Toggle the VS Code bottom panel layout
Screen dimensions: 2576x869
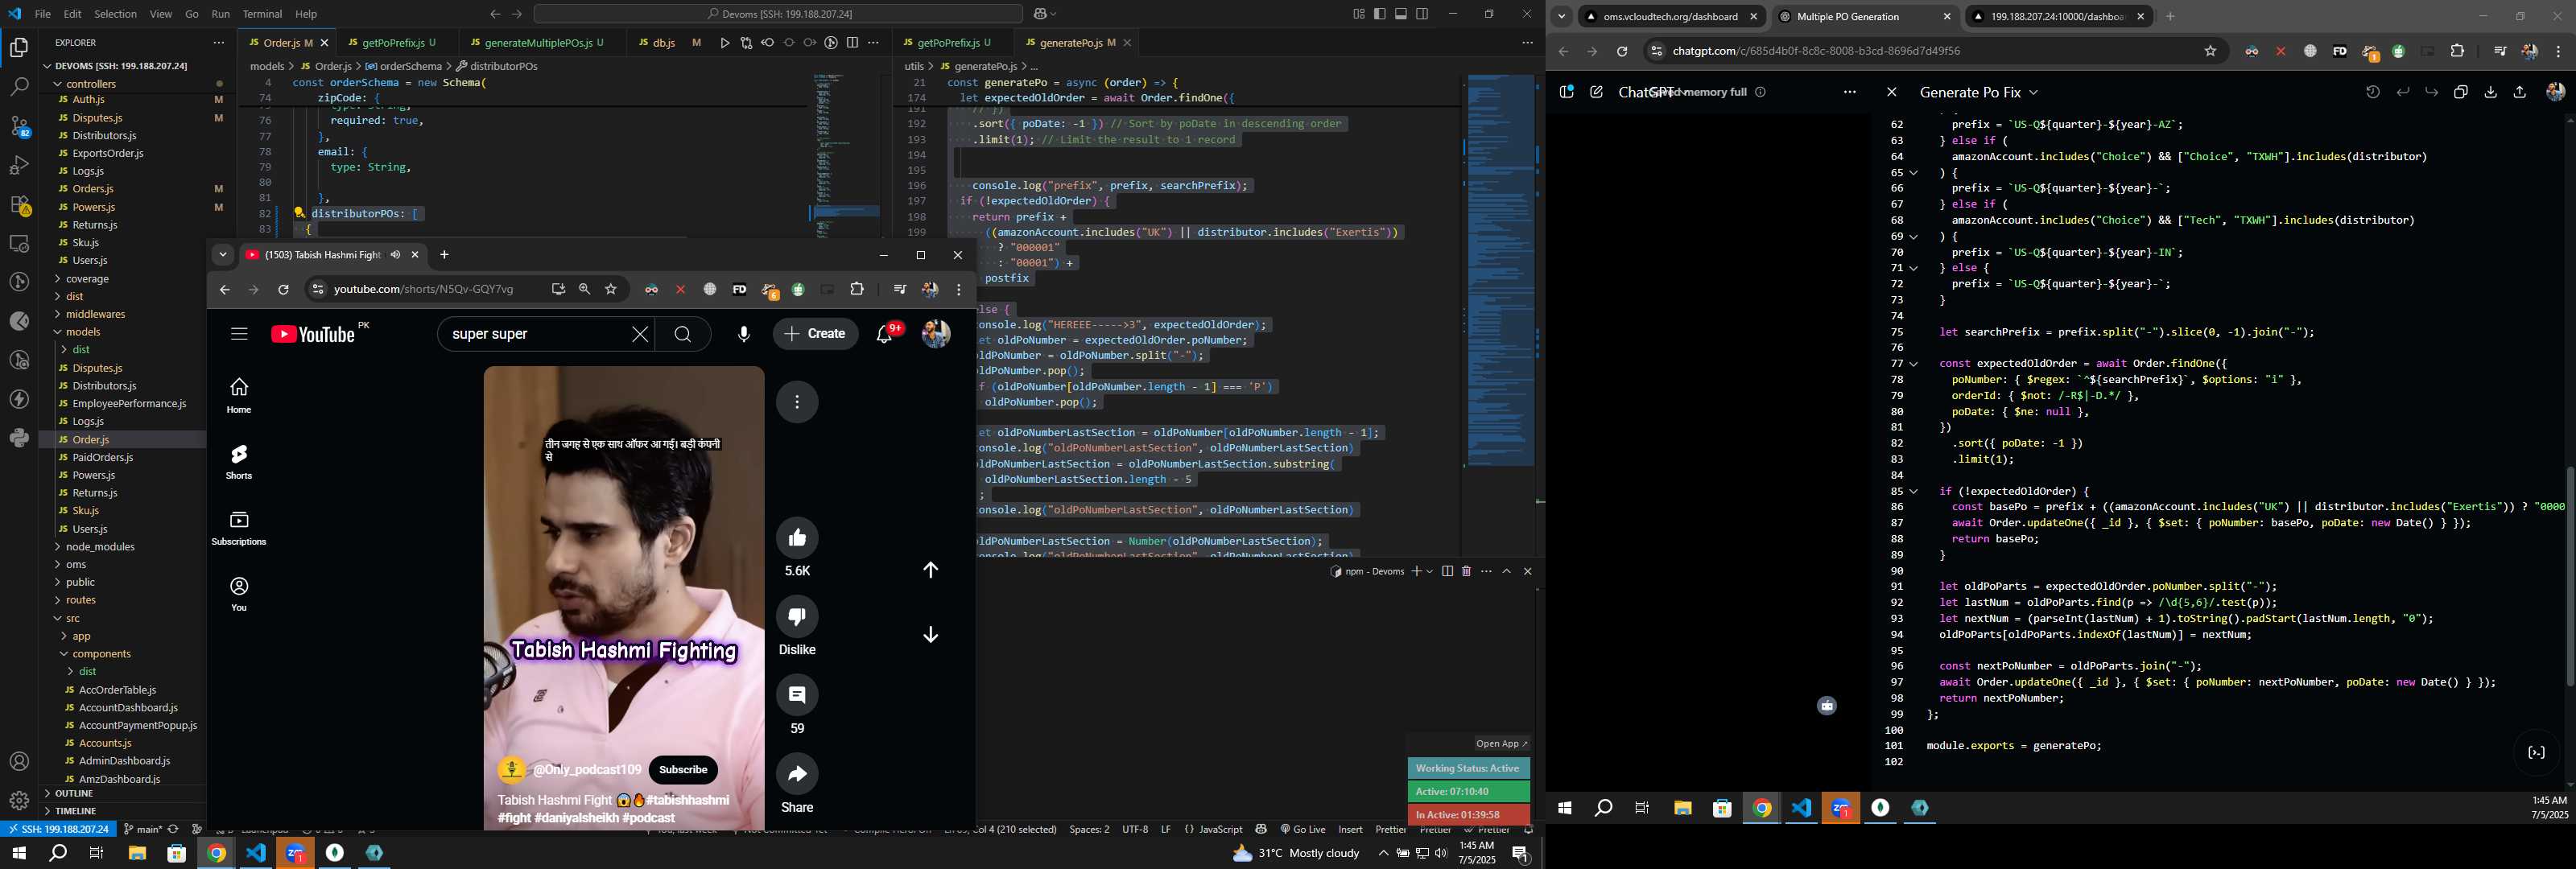1401,14
